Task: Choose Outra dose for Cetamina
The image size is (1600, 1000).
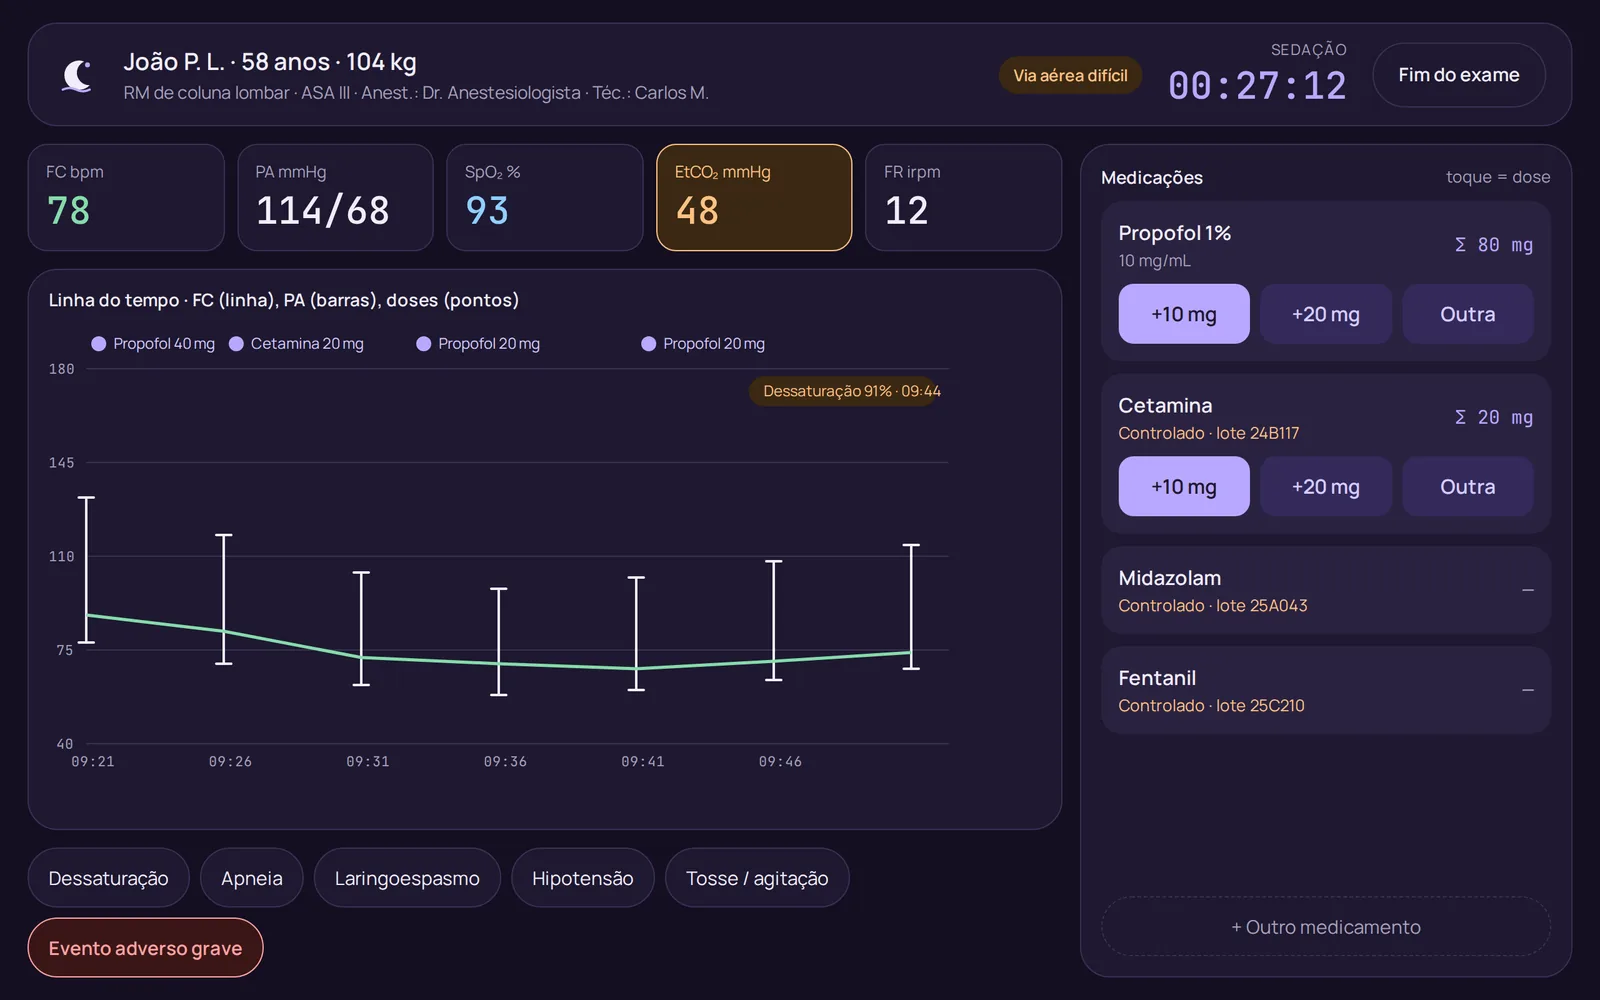Action: (1468, 487)
